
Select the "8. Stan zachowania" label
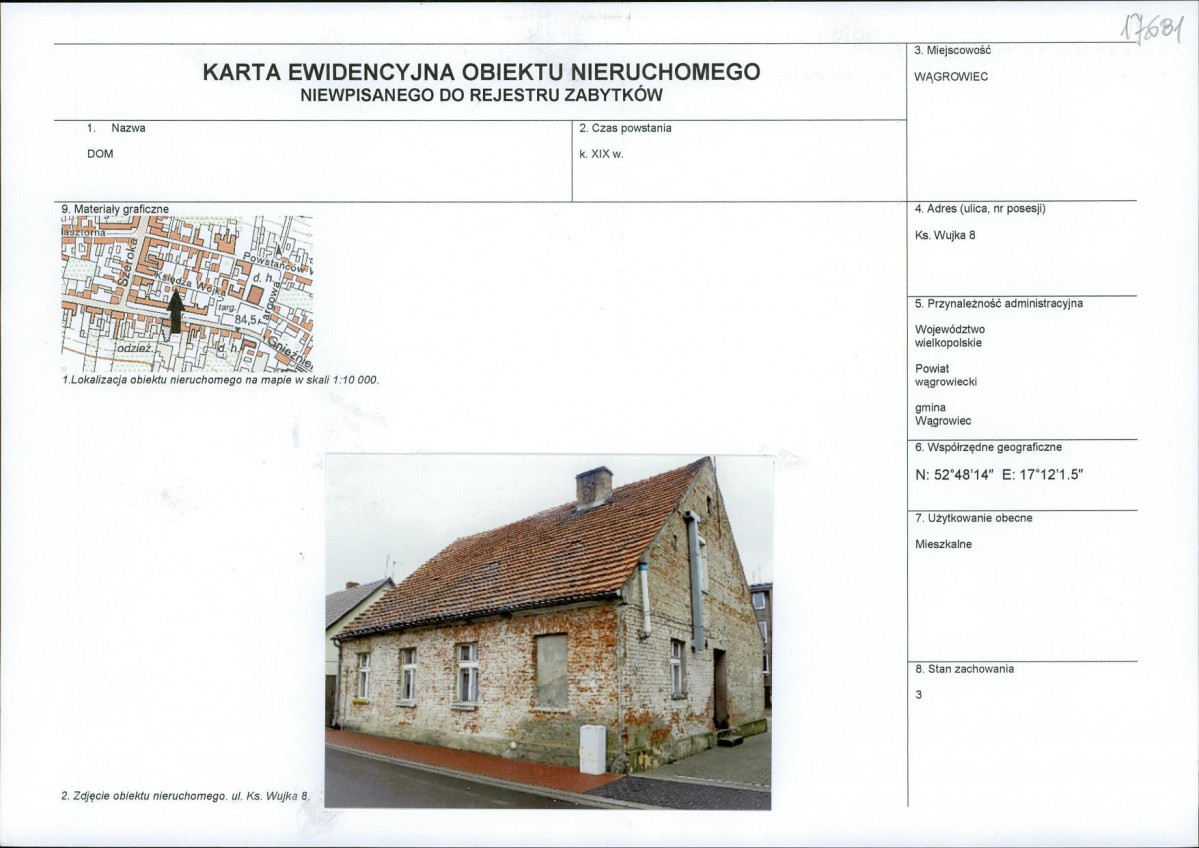(x=964, y=669)
